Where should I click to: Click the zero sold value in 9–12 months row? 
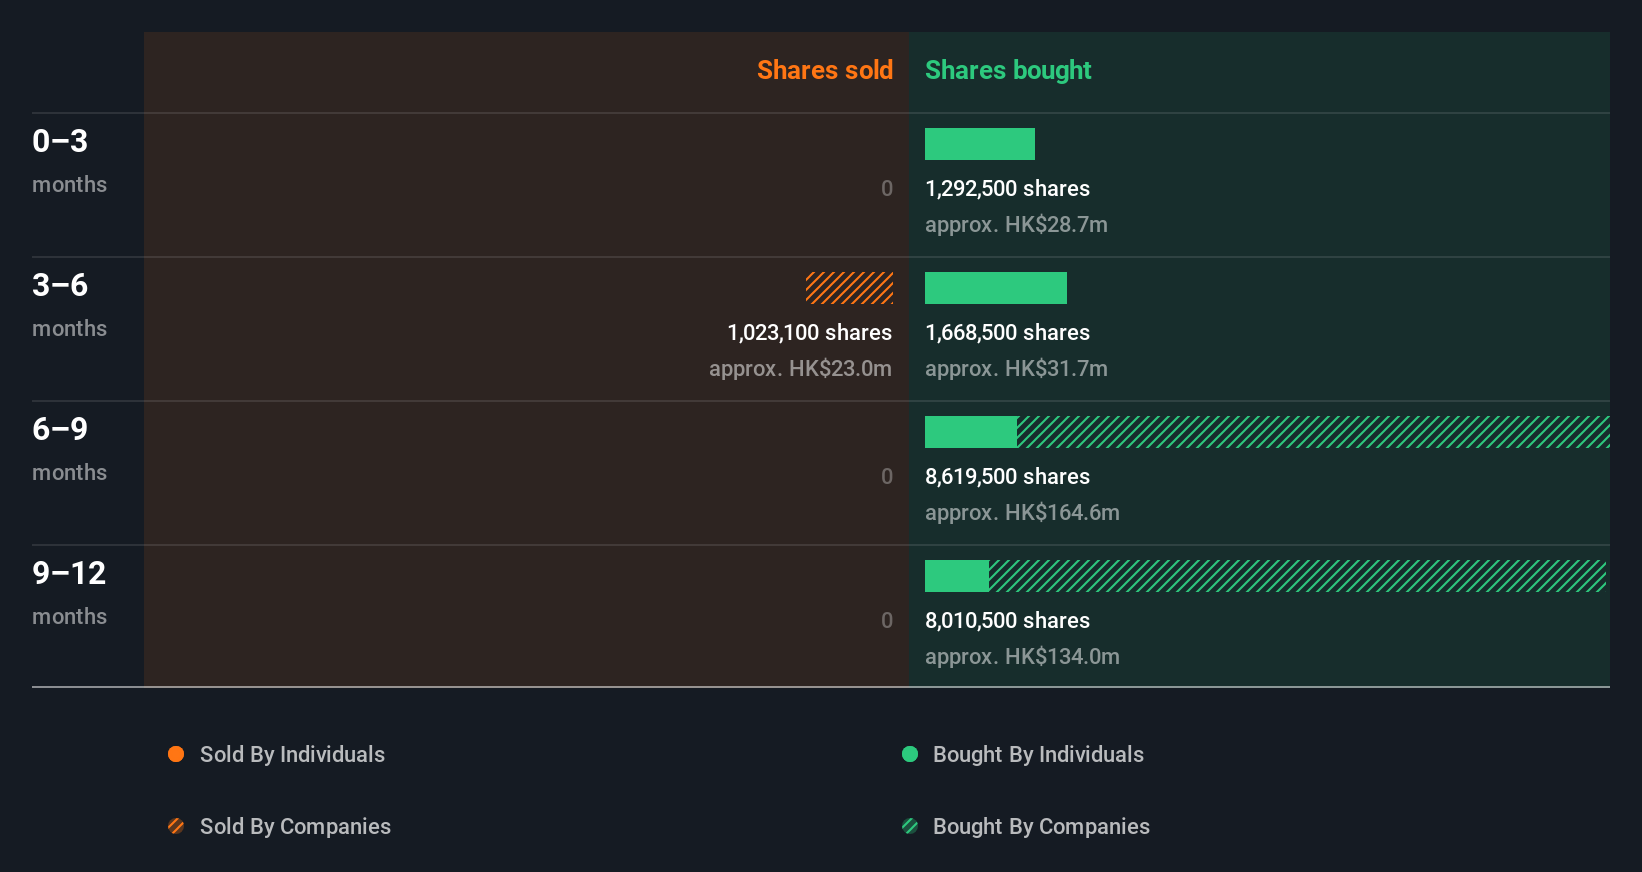click(887, 620)
